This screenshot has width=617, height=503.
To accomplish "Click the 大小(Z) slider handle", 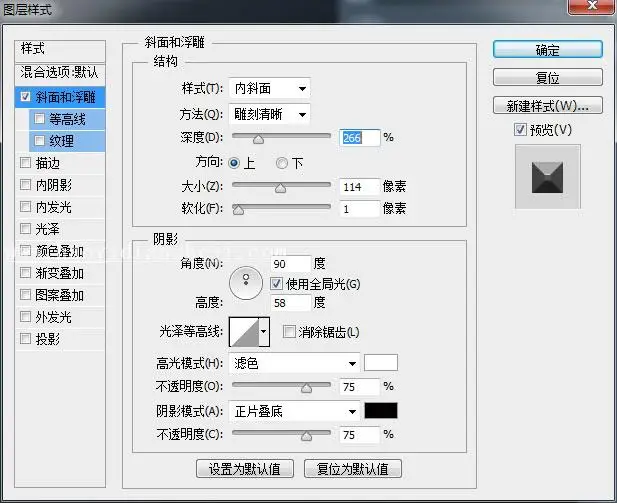I will (281, 188).
